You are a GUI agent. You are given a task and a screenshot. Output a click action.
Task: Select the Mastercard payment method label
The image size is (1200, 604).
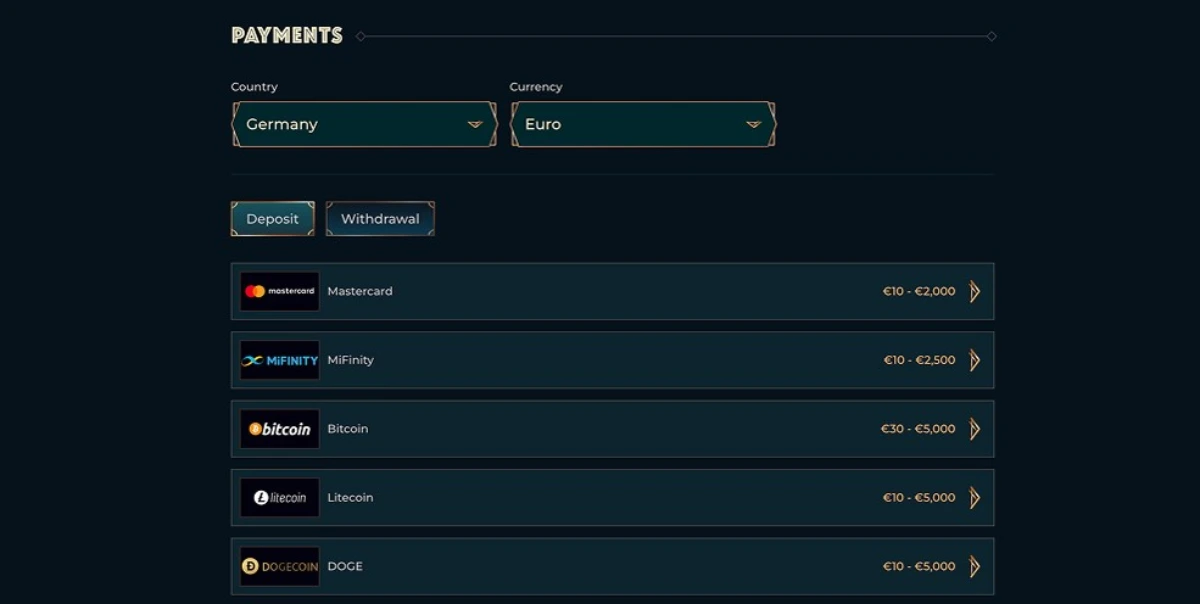pos(360,291)
